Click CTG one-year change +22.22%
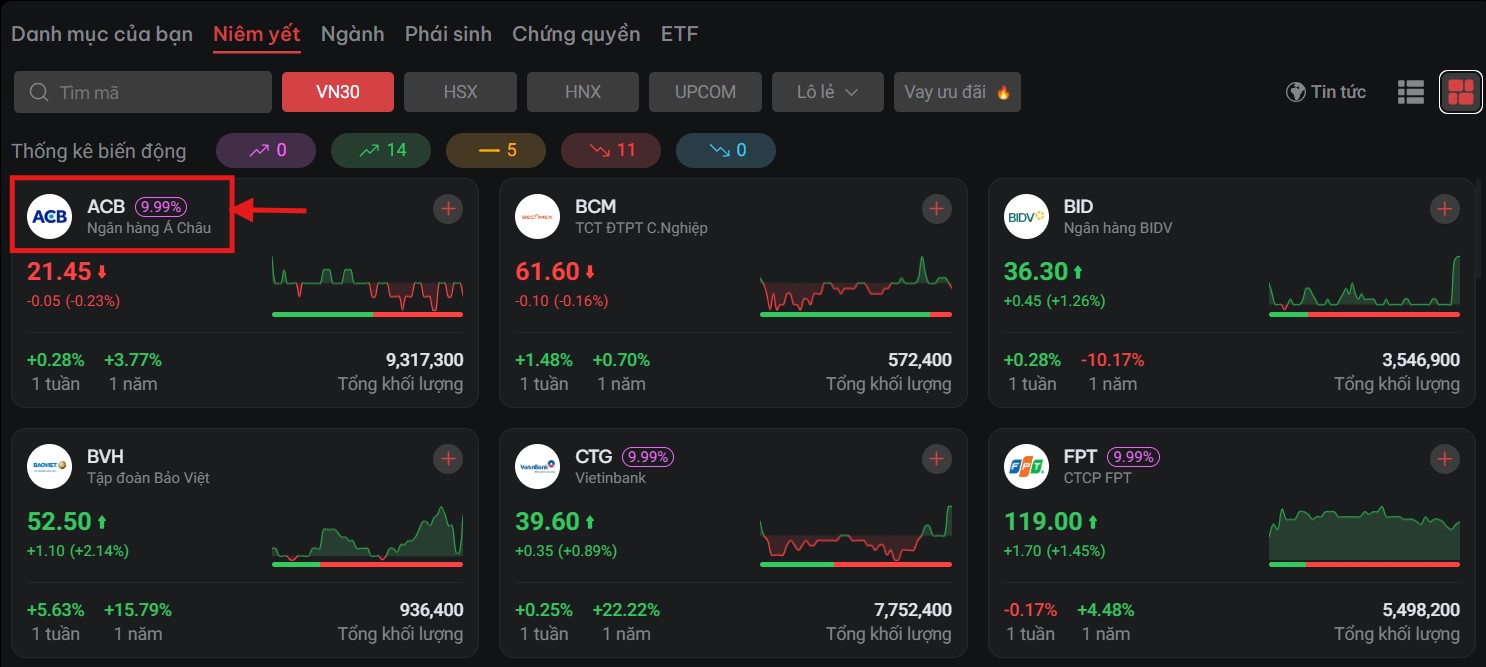Image resolution: width=1486 pixels, height=667 pixels. (626, 610)
